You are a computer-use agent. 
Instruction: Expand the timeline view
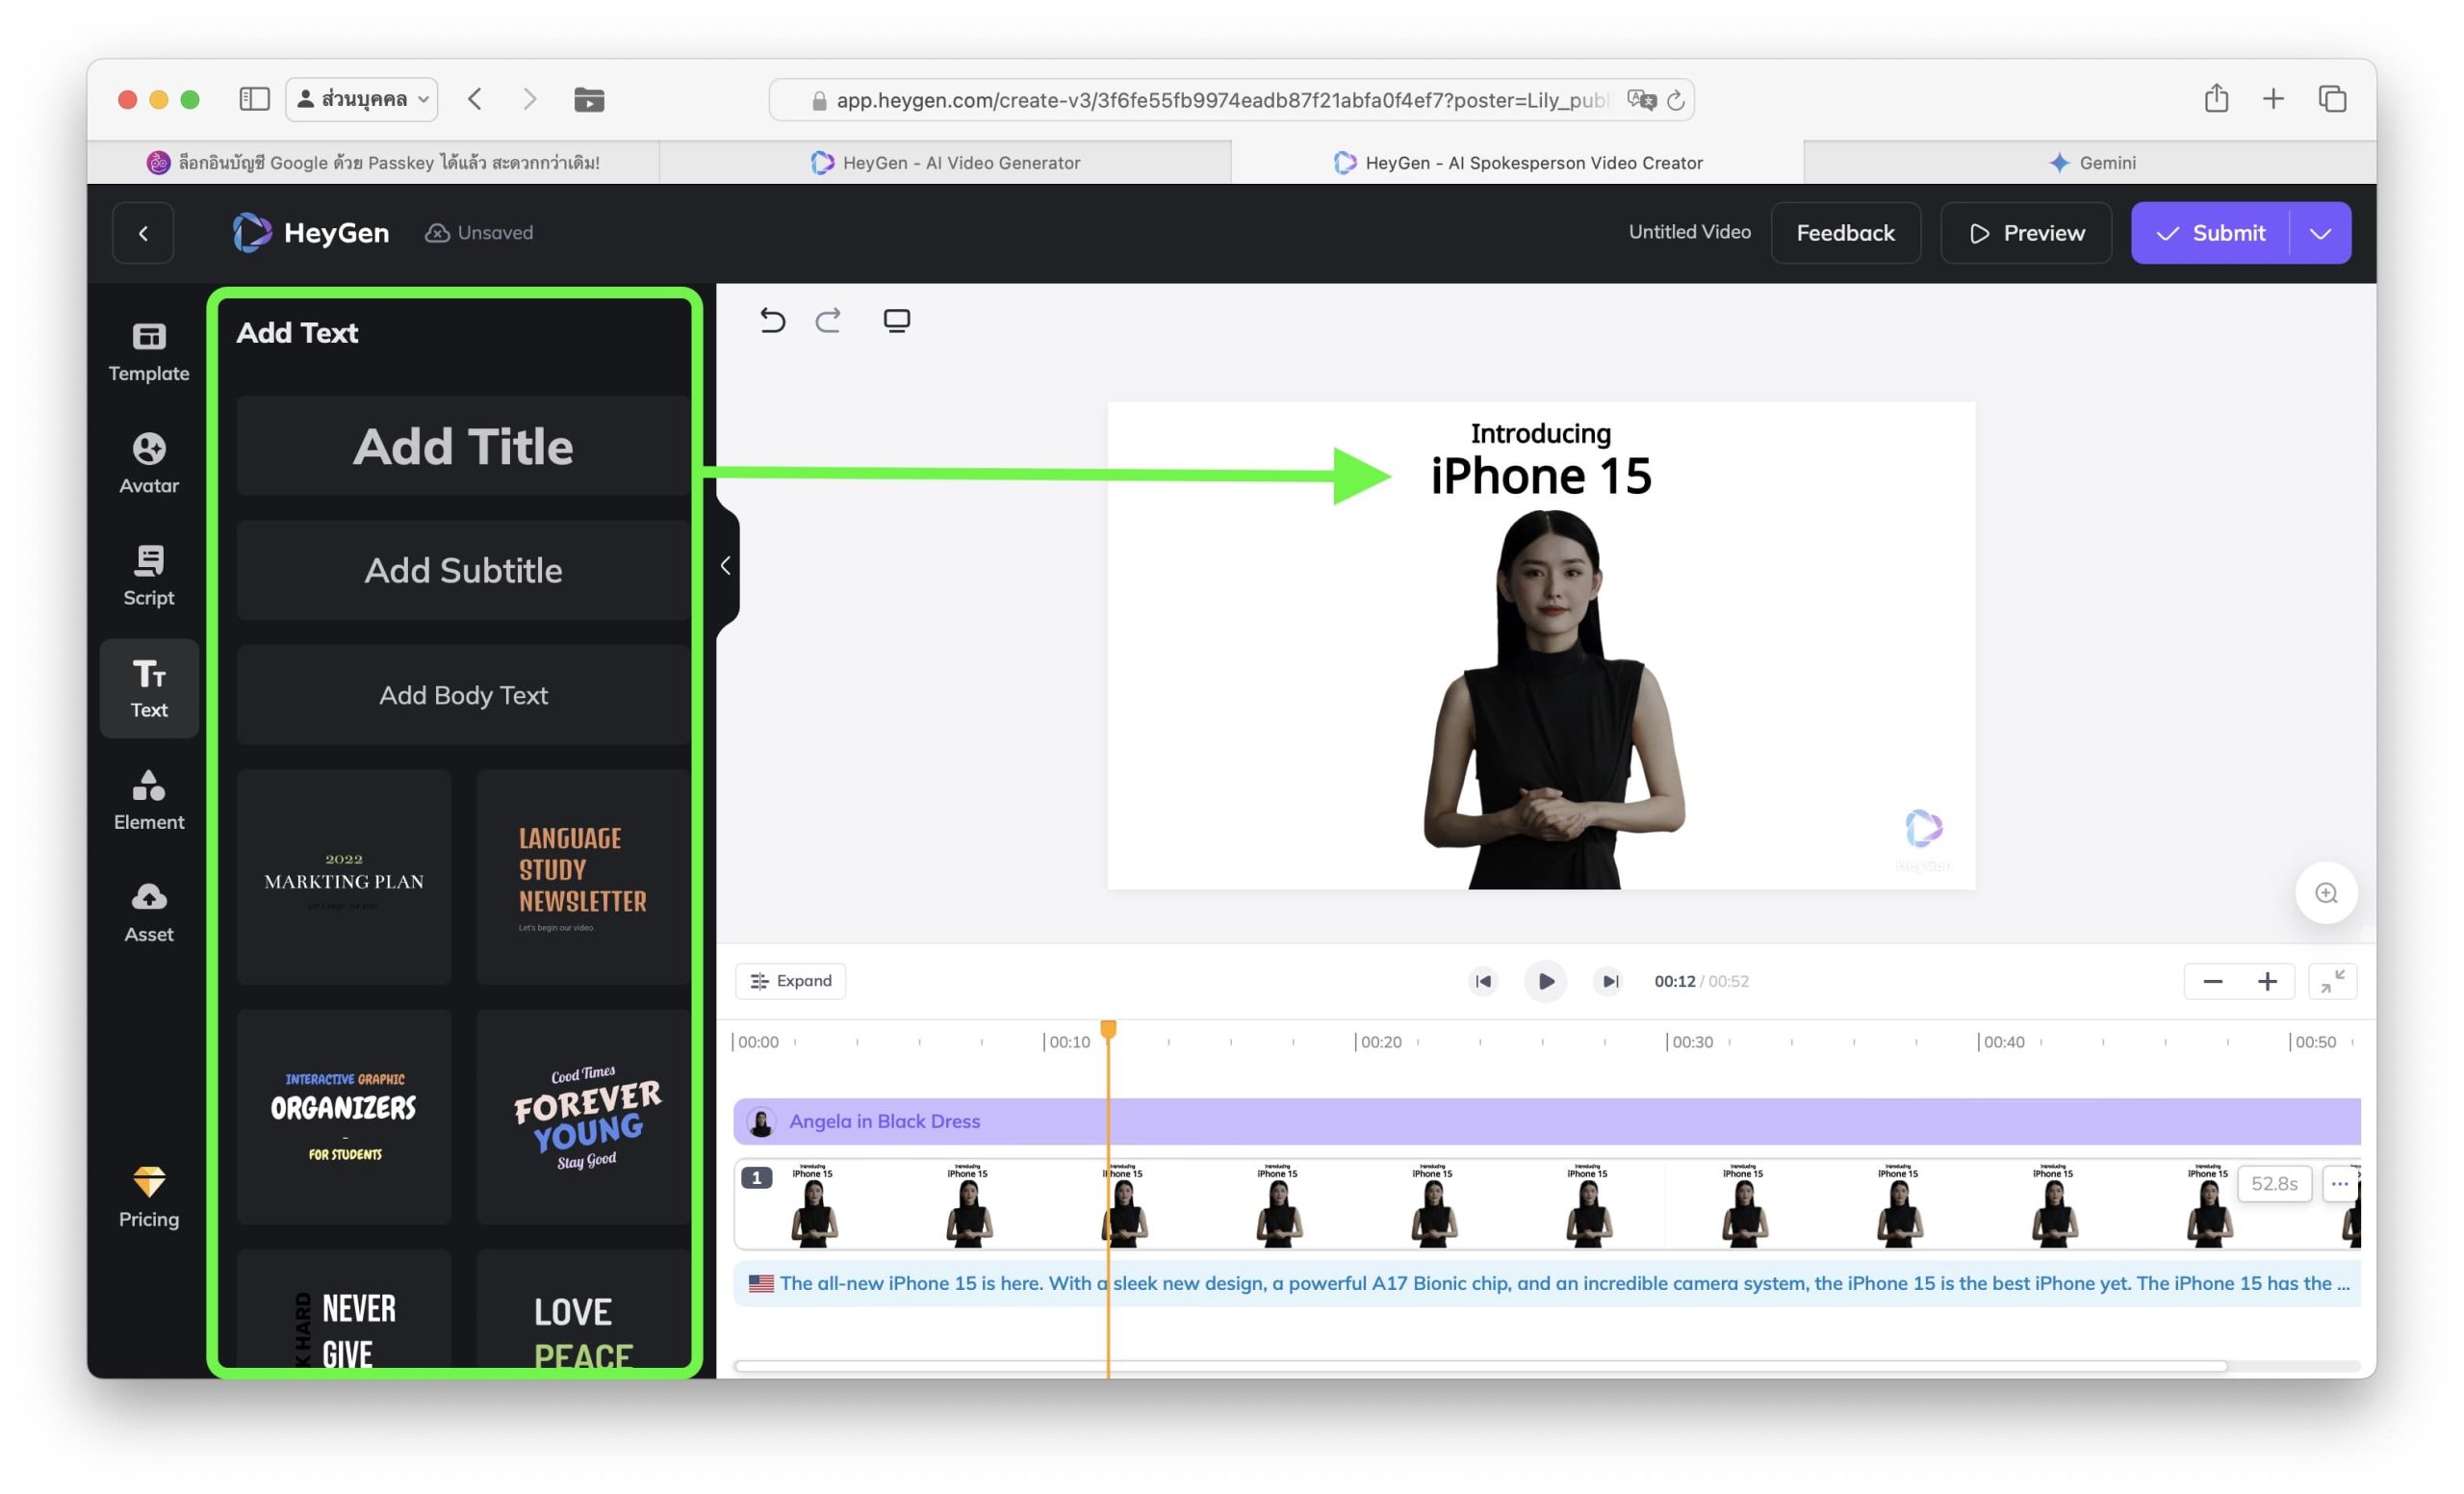click(790, 980)
